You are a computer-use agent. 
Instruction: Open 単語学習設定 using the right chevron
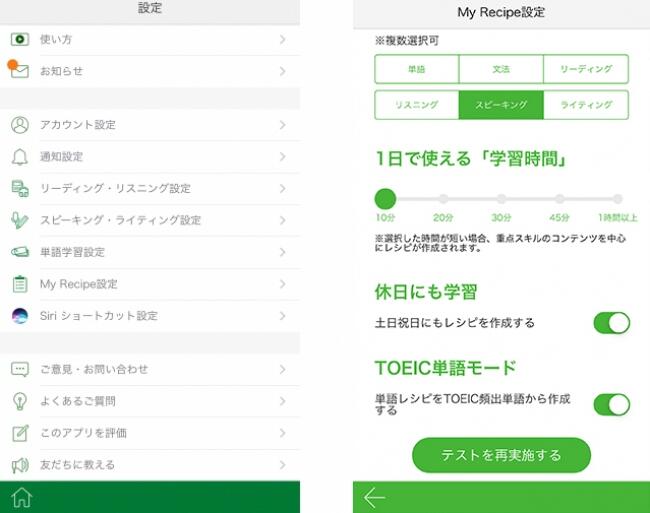click(x=283, y=252)
